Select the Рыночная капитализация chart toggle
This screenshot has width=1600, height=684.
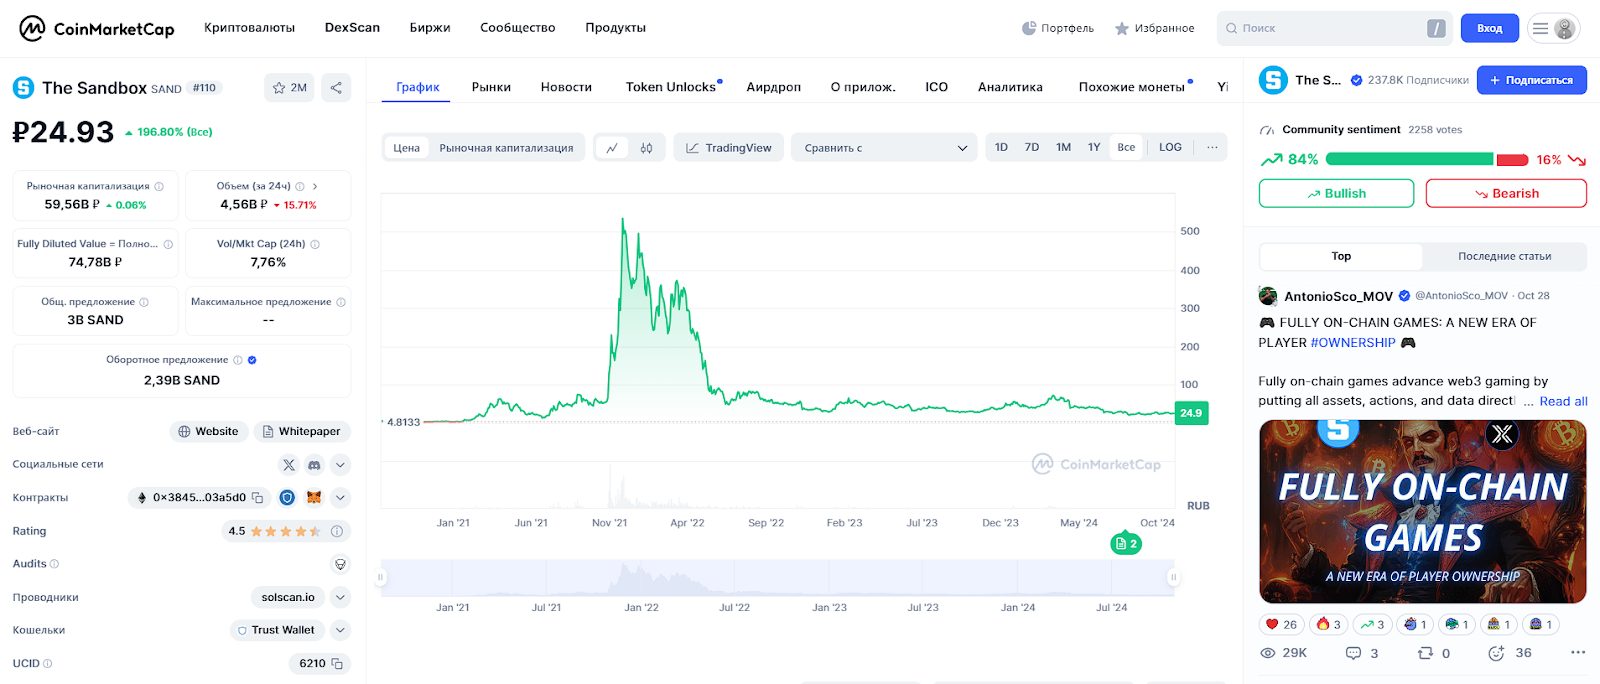pos(506,148)
